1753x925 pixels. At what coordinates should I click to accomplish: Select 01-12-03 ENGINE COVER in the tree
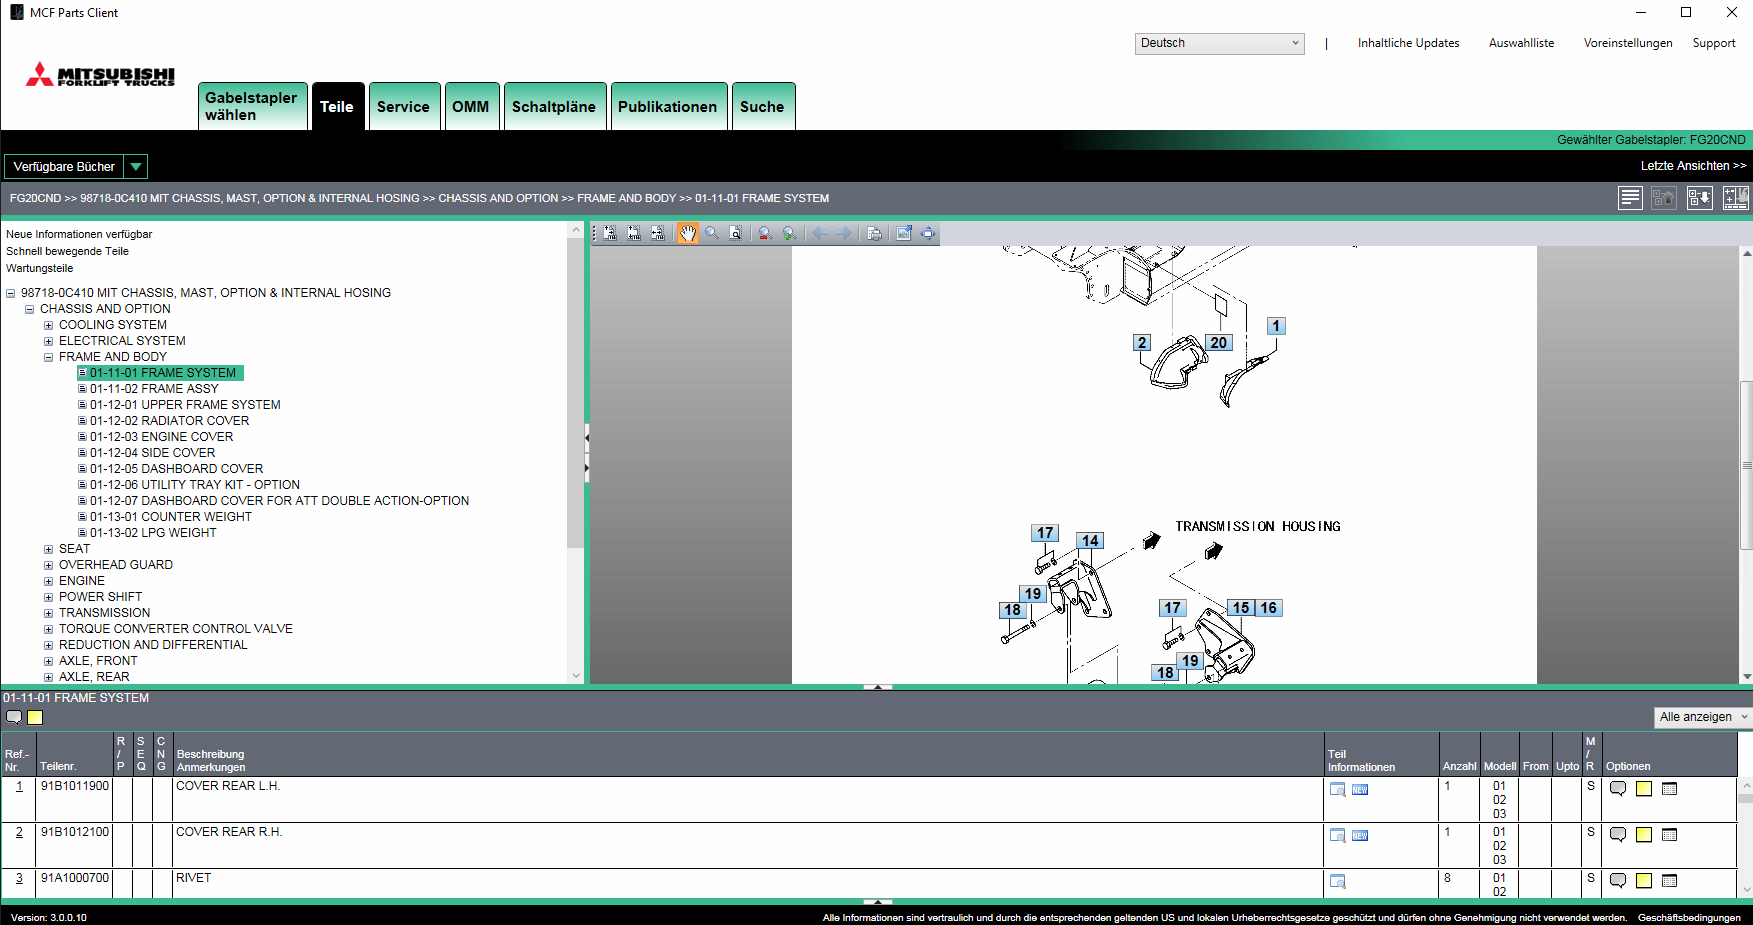click(x=161, y=437)
